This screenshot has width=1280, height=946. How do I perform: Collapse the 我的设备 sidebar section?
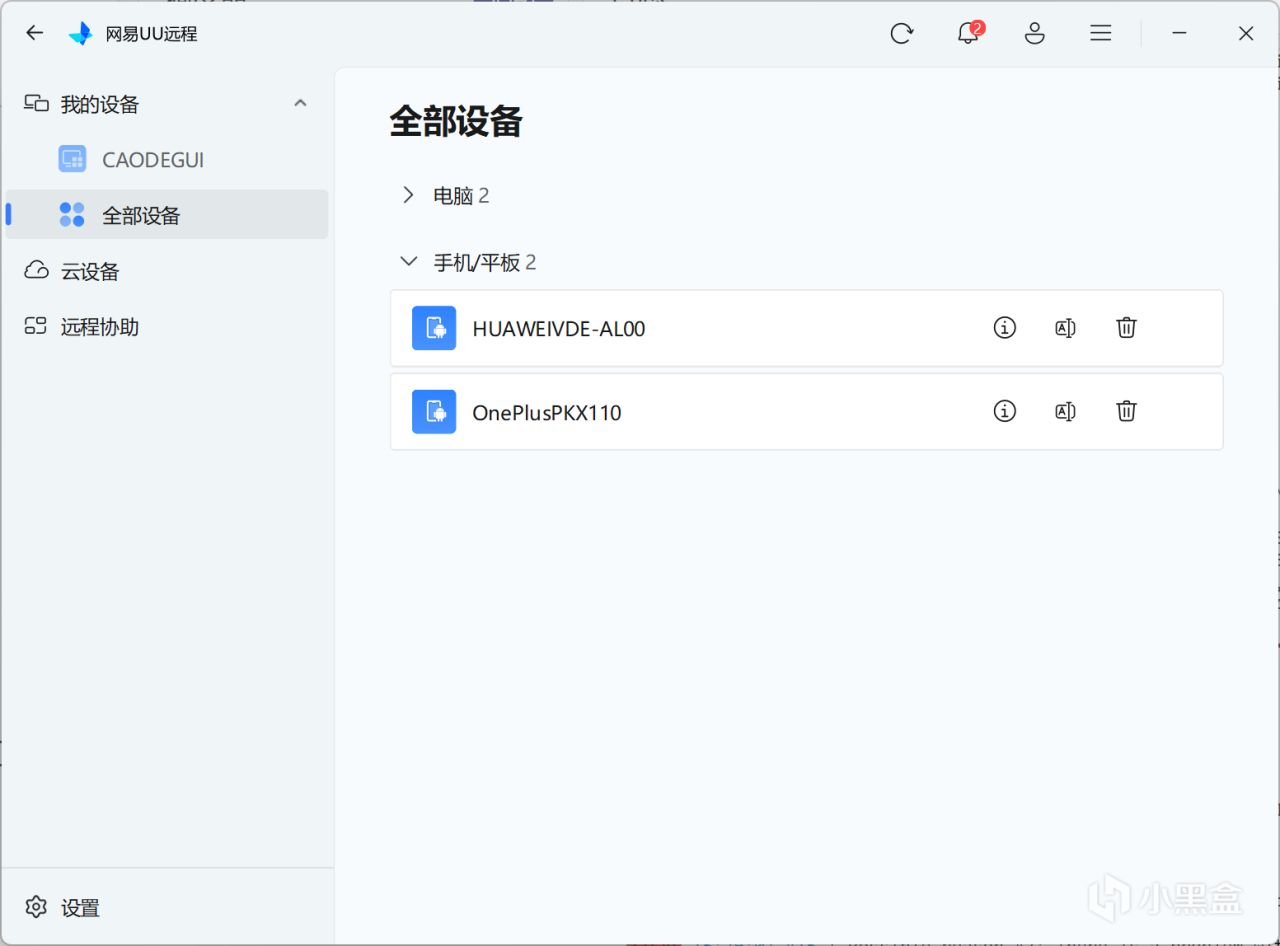click(300, 103)
